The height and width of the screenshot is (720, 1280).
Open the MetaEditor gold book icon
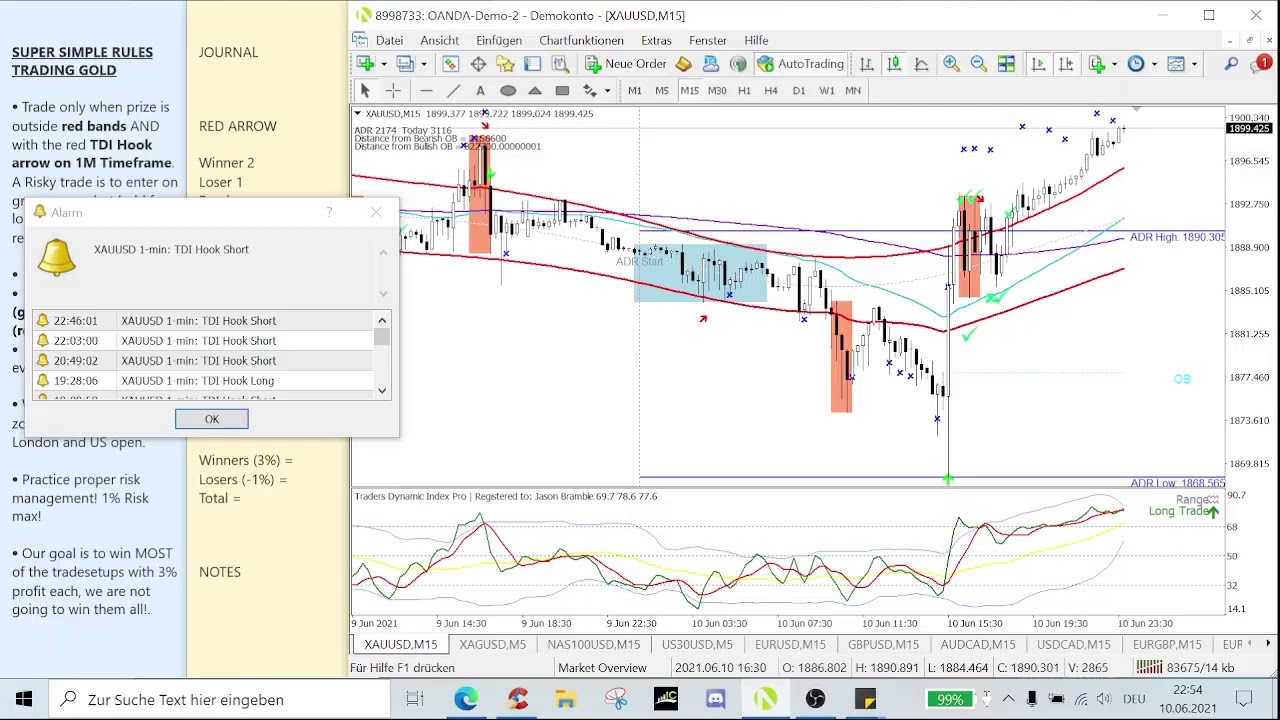[x=684, y=64]
